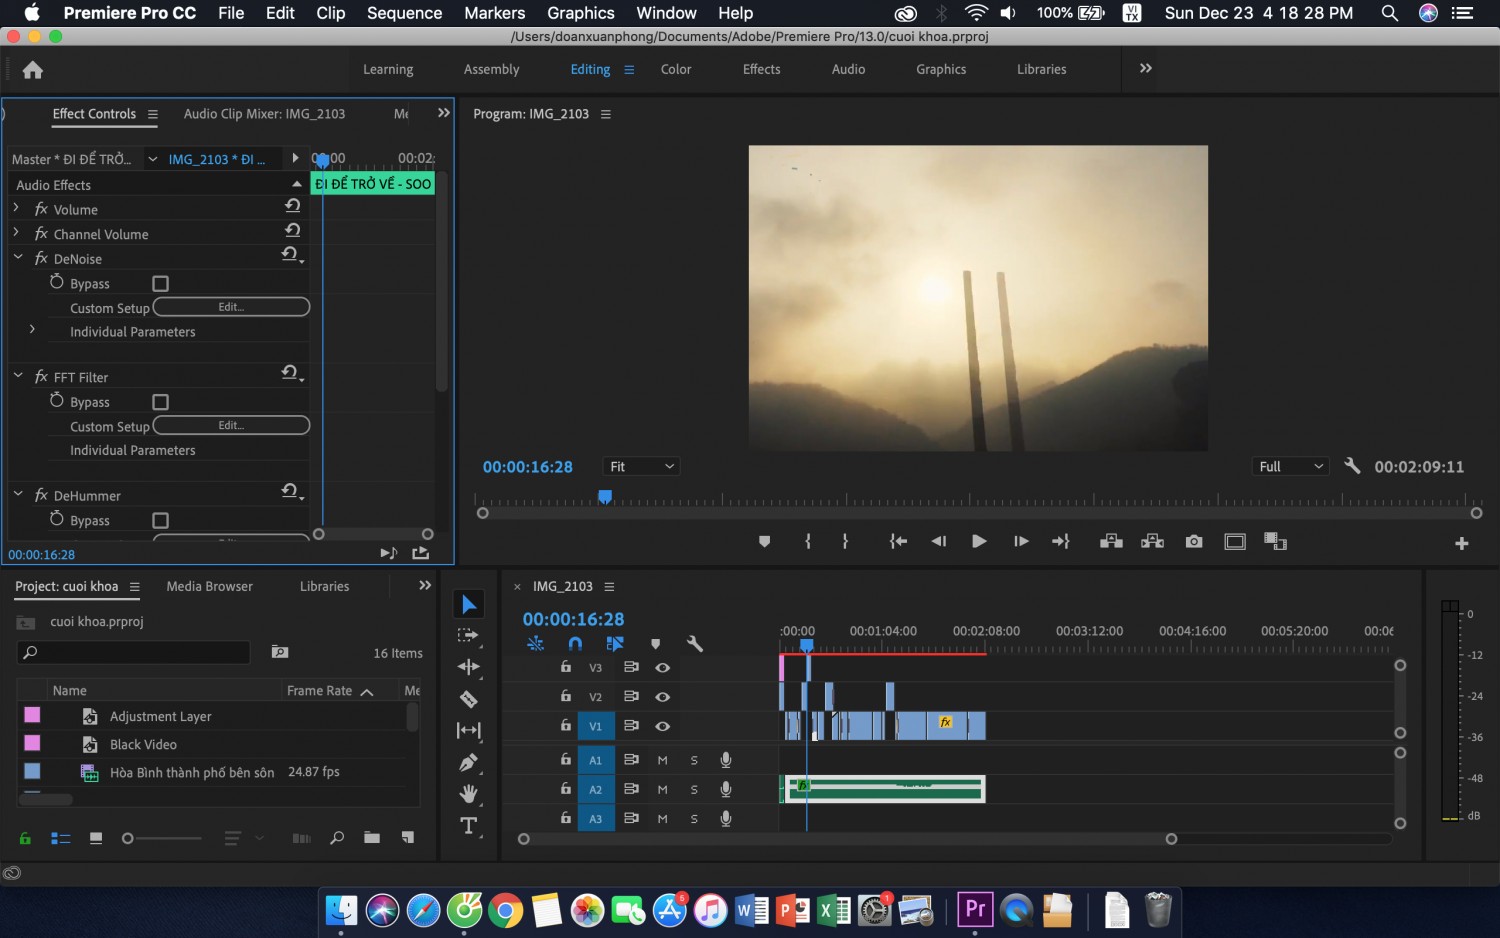Click the Program monitor playhead marker
1500x938 pixels.
(x=605, y=497)
